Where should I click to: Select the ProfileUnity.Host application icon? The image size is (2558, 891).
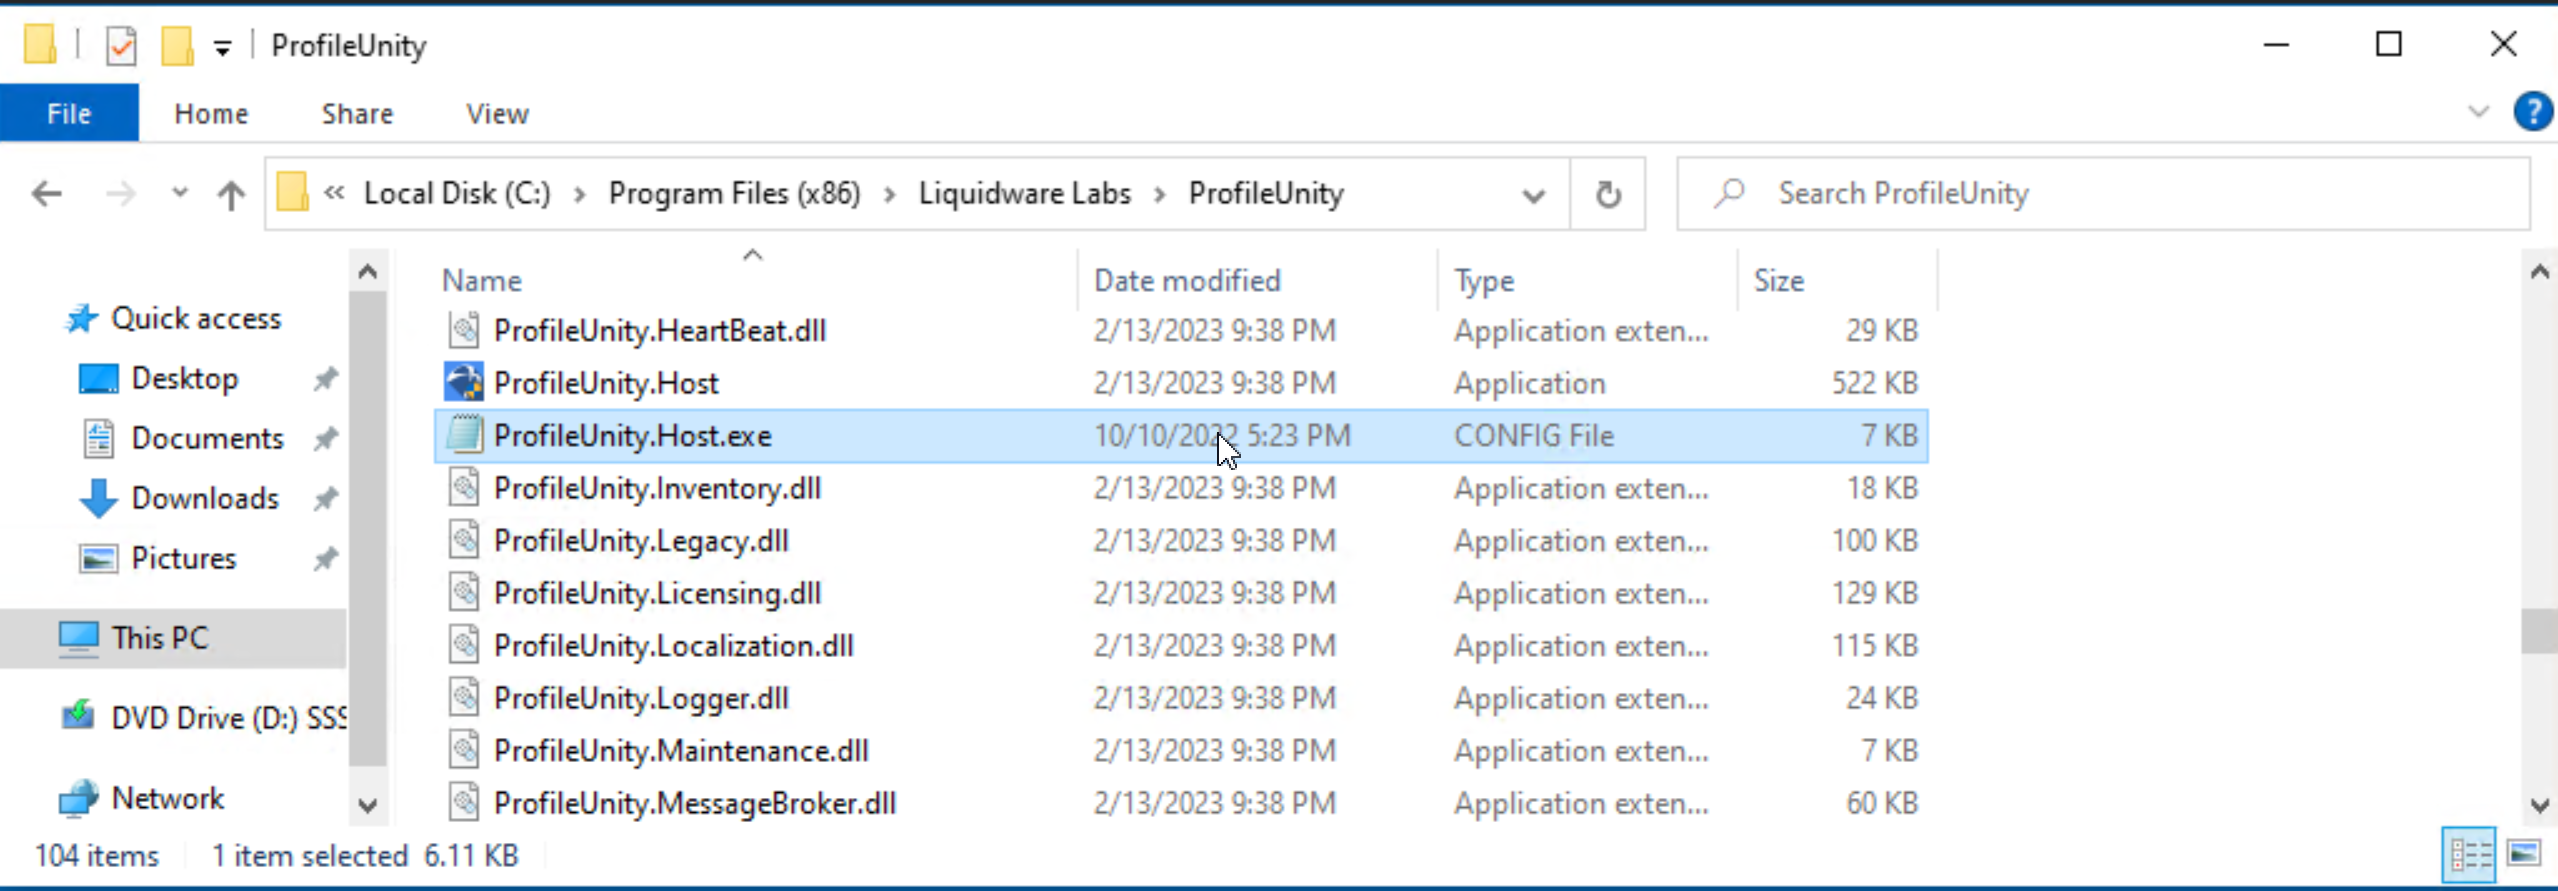[x=464, y=382]
